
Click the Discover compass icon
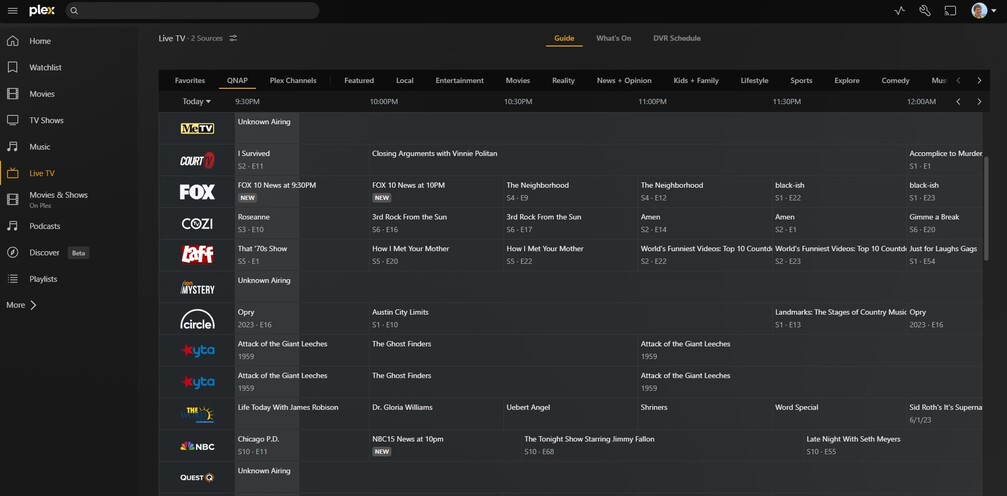12,252
